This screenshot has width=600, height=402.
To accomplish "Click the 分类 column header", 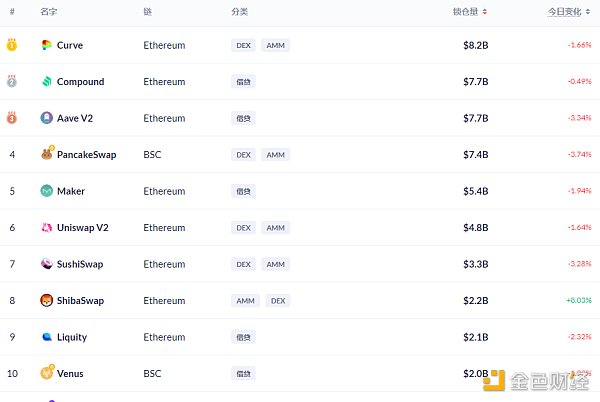I will 239,12.
